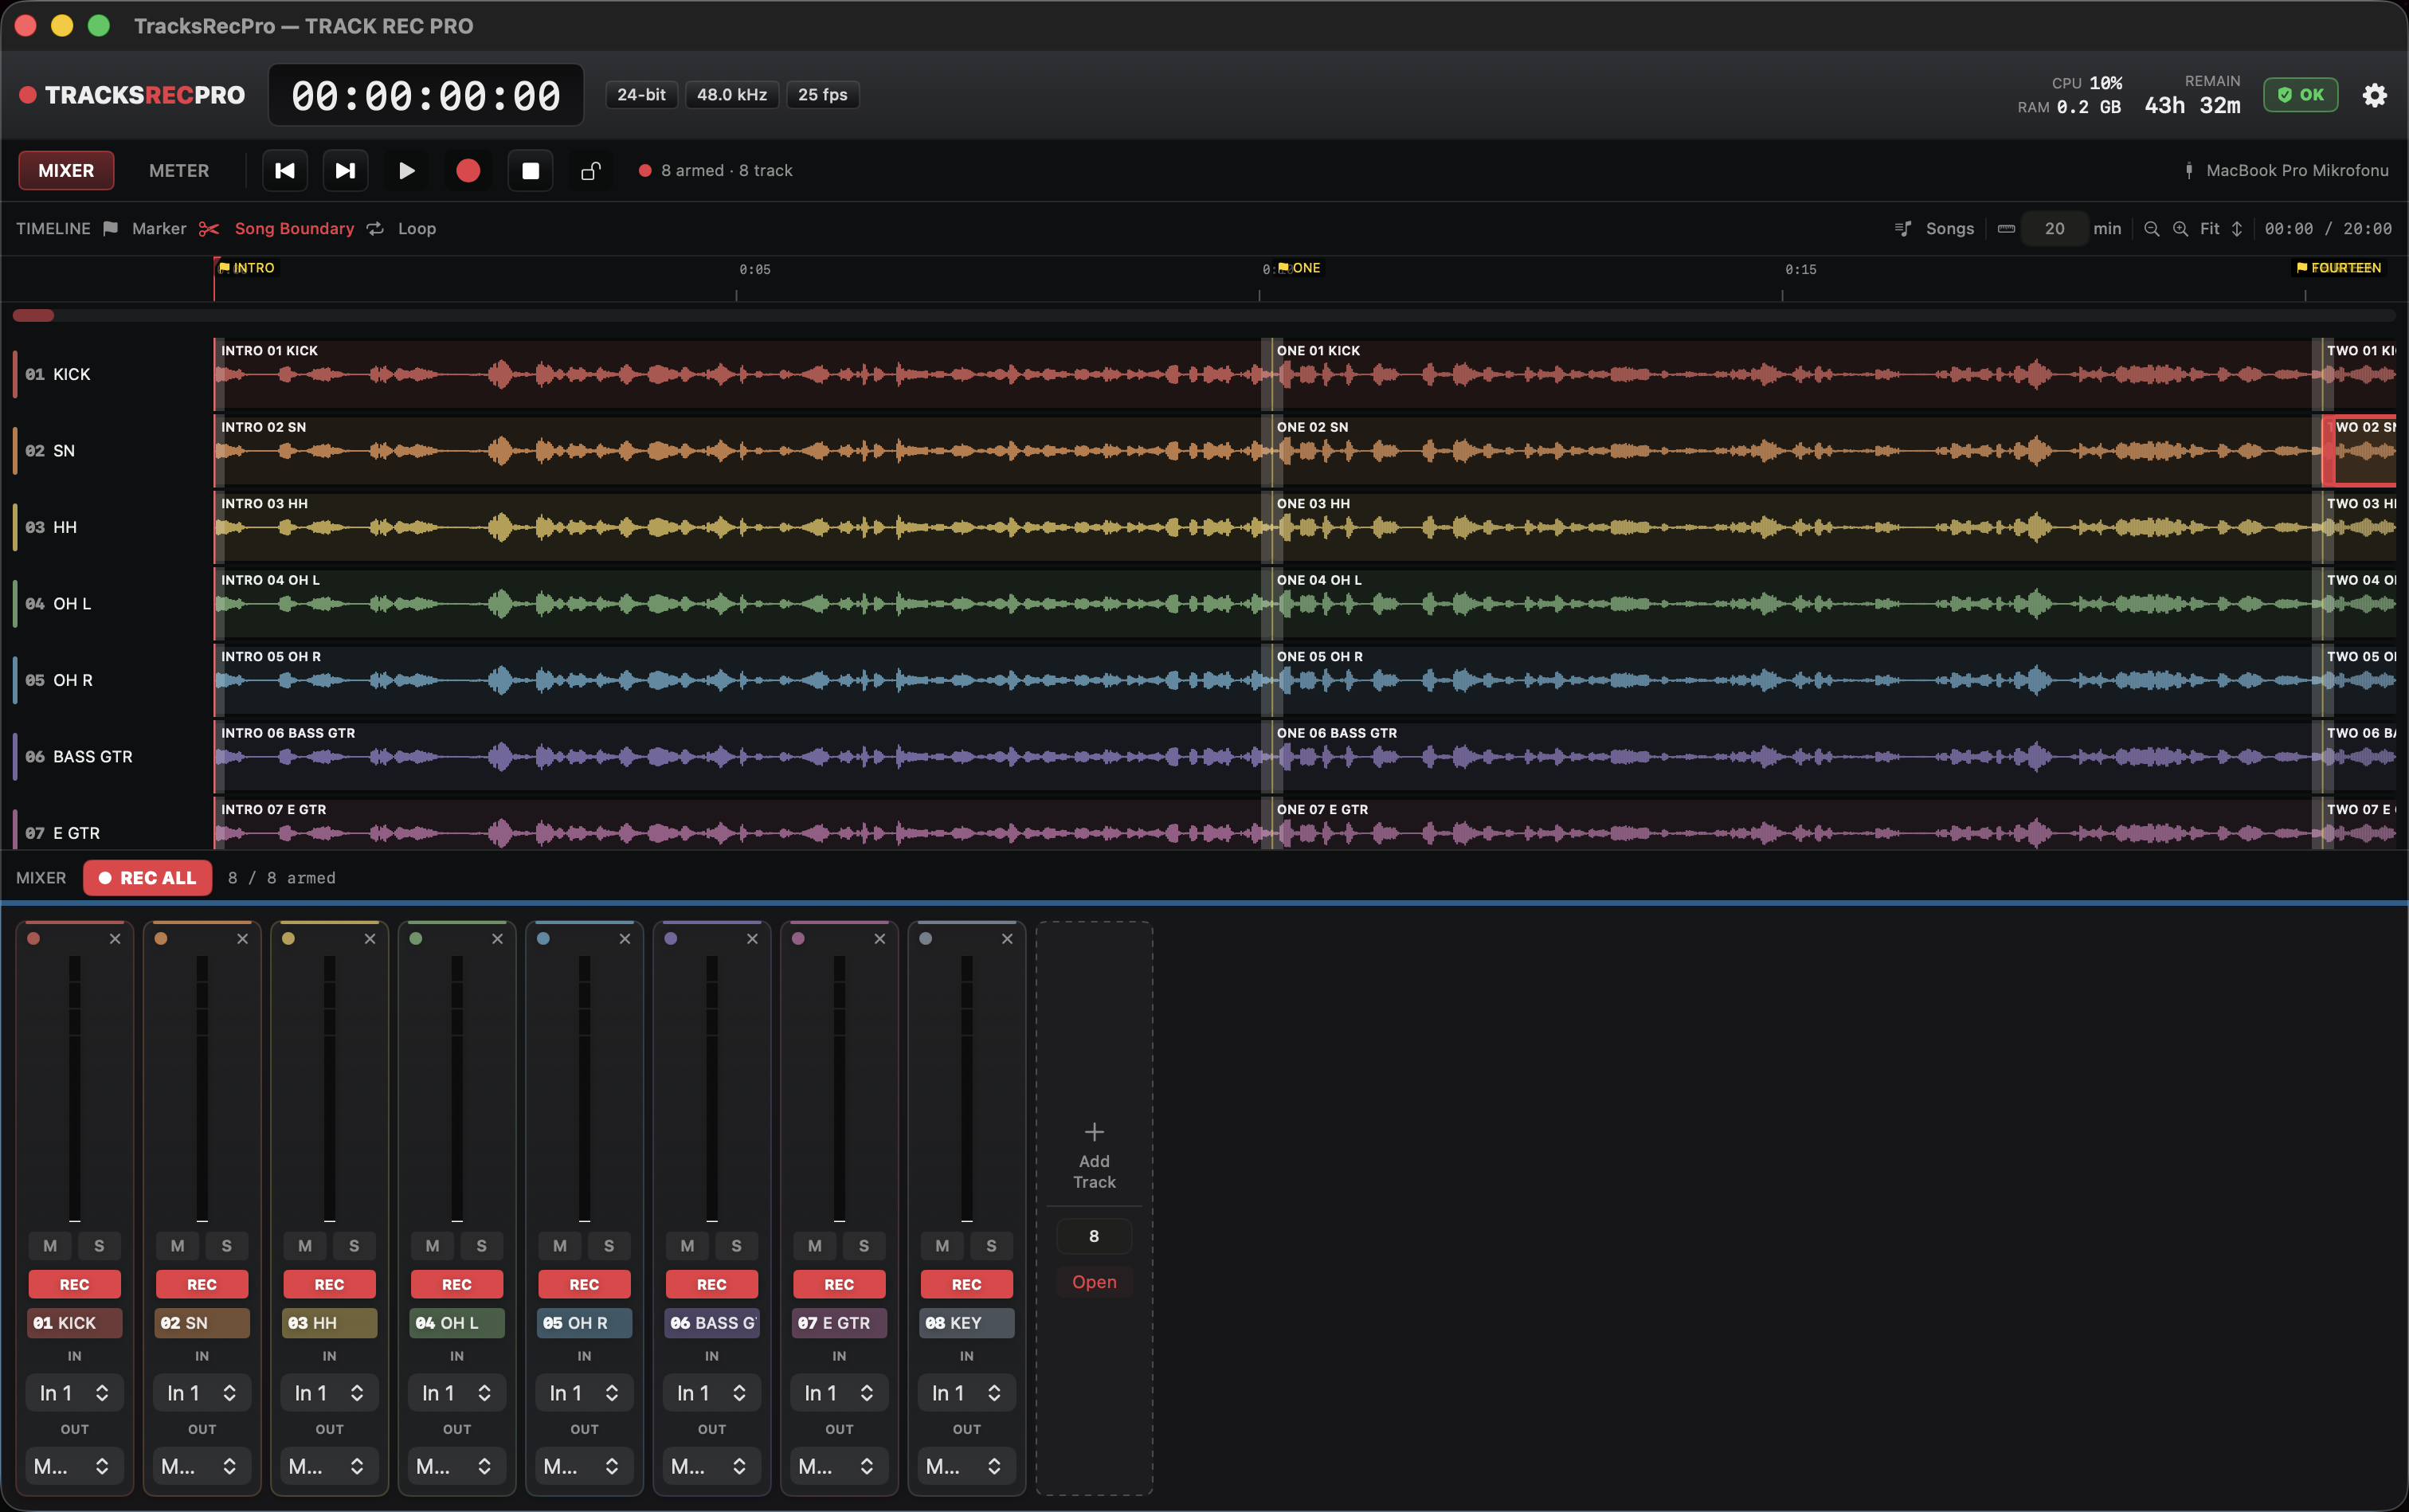Click the Loop arrows icon
The image size is (2409, 1512).
pos(375,229)
